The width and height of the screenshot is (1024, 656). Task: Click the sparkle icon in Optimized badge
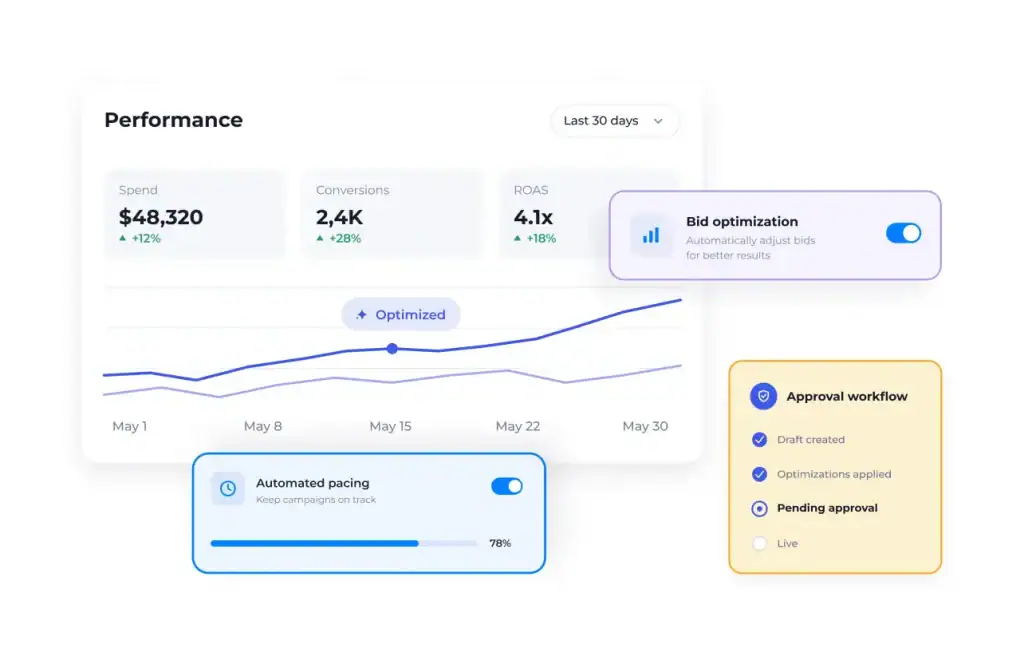361,315
